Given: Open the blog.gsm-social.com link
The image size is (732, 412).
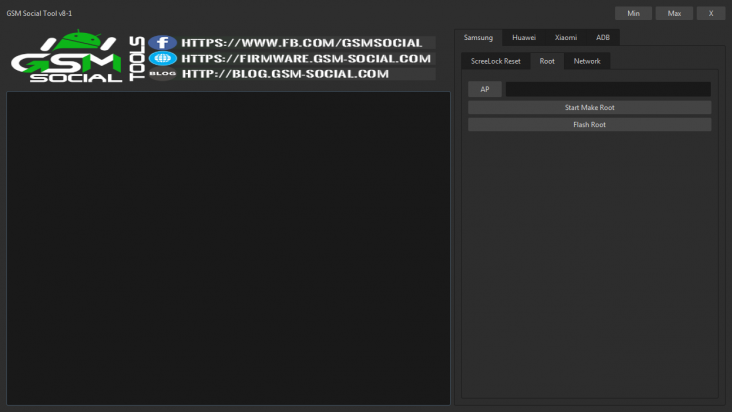Looking at the screenshot, I should [285, 74].
